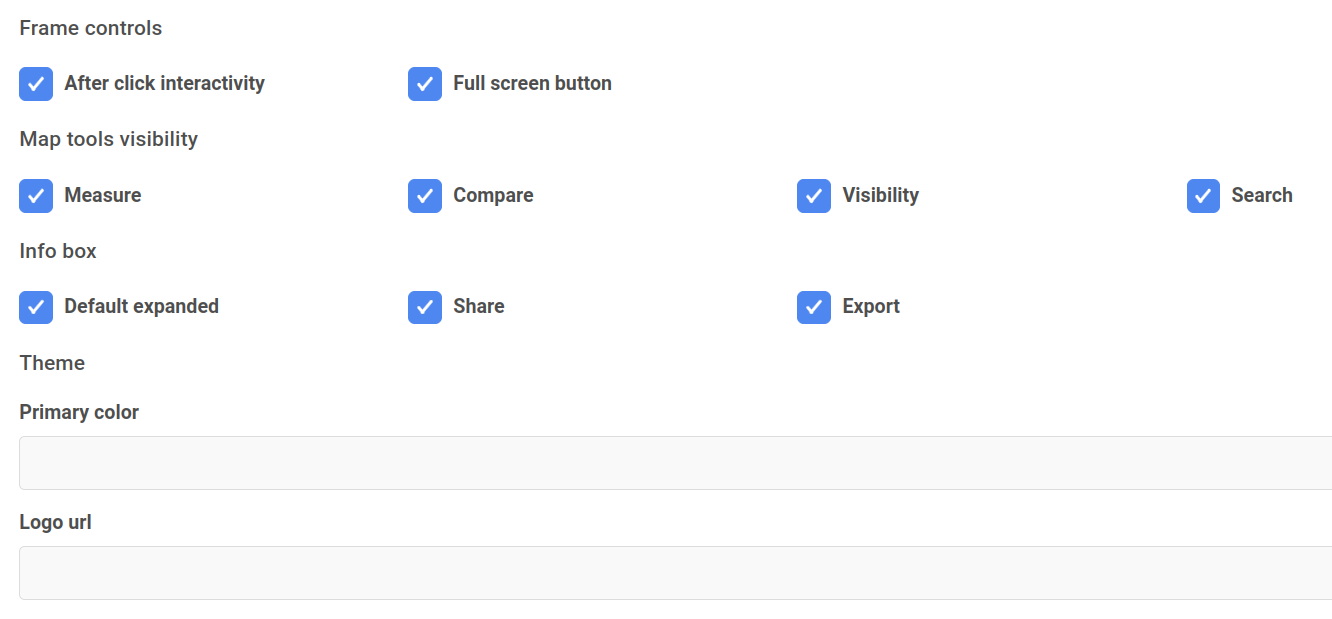Click the "Visibility" label text
Viewport: 1332px width, 619px height.
[x=880, y=196]
